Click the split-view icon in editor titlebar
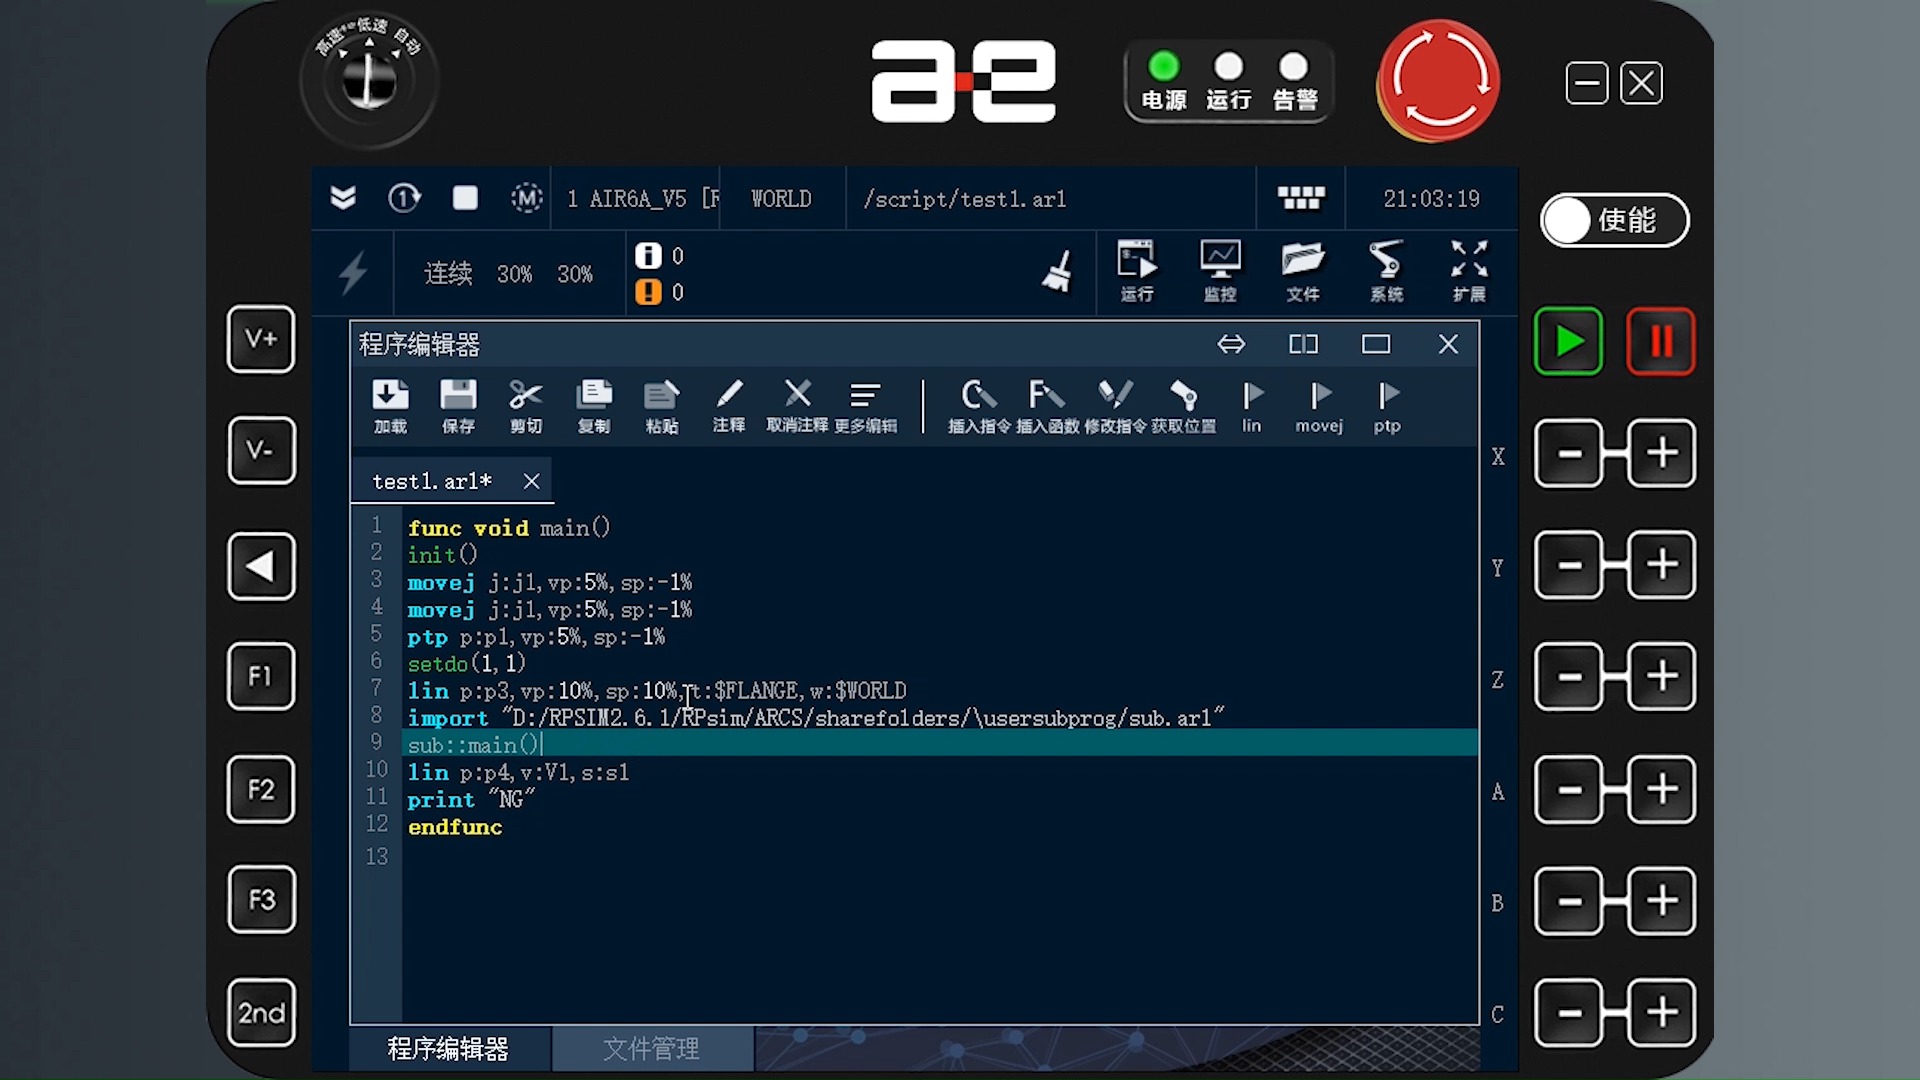The height and width of the screenshot is (1080, 1920). coord(1303,344)
